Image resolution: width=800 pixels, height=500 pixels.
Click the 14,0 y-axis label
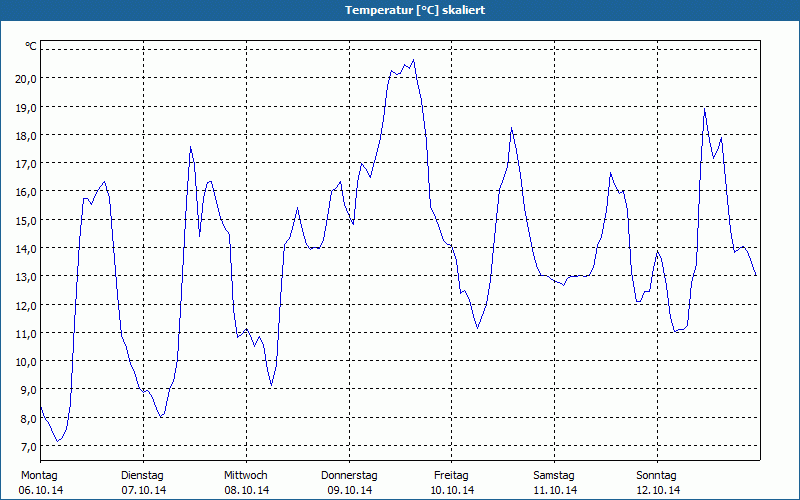click(x=27, y=248)
